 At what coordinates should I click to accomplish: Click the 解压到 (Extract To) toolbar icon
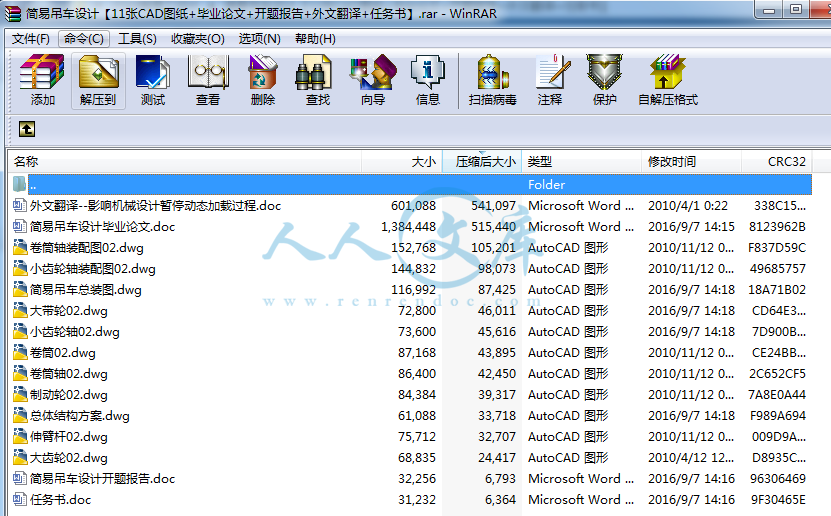click(98, 81)
